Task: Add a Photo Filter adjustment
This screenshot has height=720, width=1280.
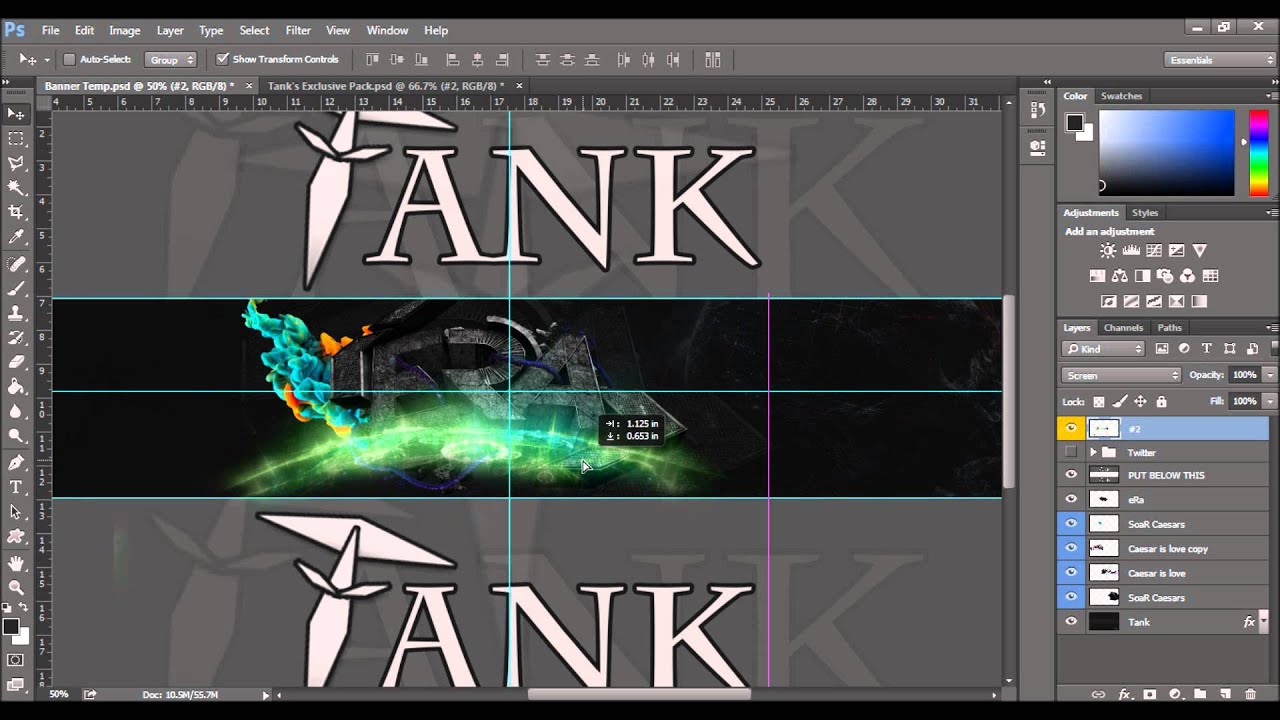Action: 1165,276
